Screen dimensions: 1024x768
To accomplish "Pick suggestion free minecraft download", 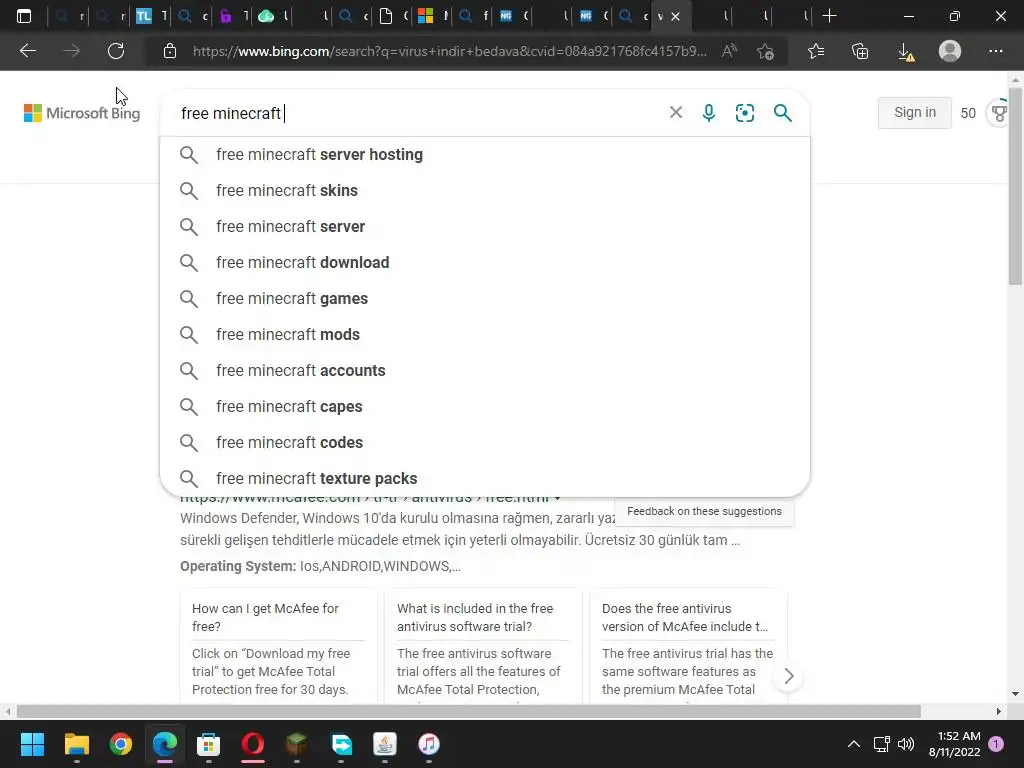I will [x=485, y=263].
